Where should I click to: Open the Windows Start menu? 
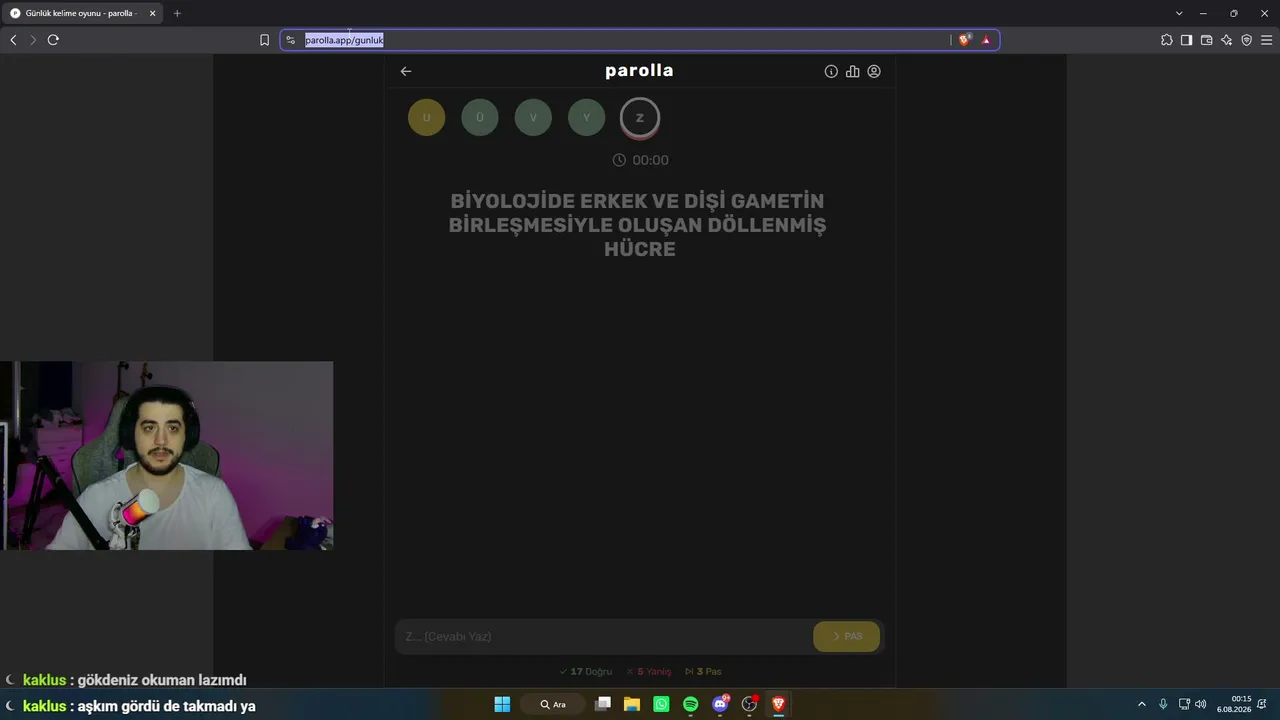[x=502, y=704]
